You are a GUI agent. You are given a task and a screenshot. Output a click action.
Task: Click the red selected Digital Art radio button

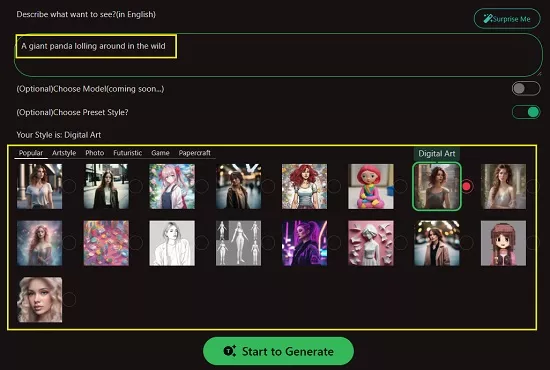pyautogui.click(x=467, y=187)
